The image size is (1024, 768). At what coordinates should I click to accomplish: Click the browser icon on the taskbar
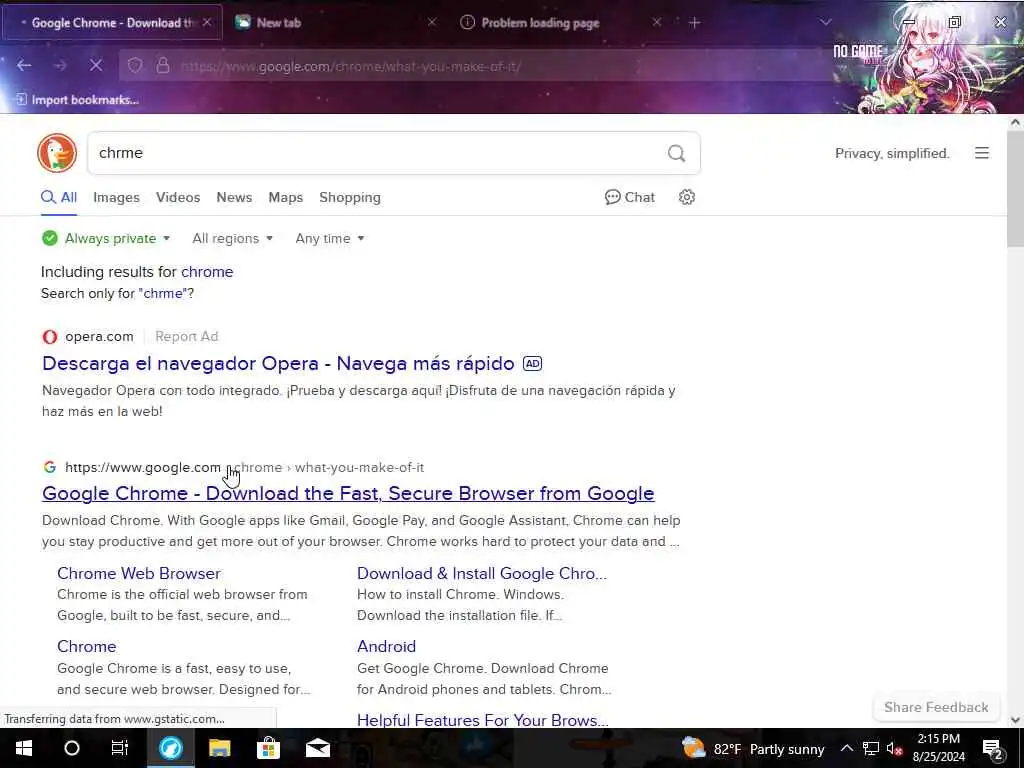pyautogui.click(x=170, y=748)
